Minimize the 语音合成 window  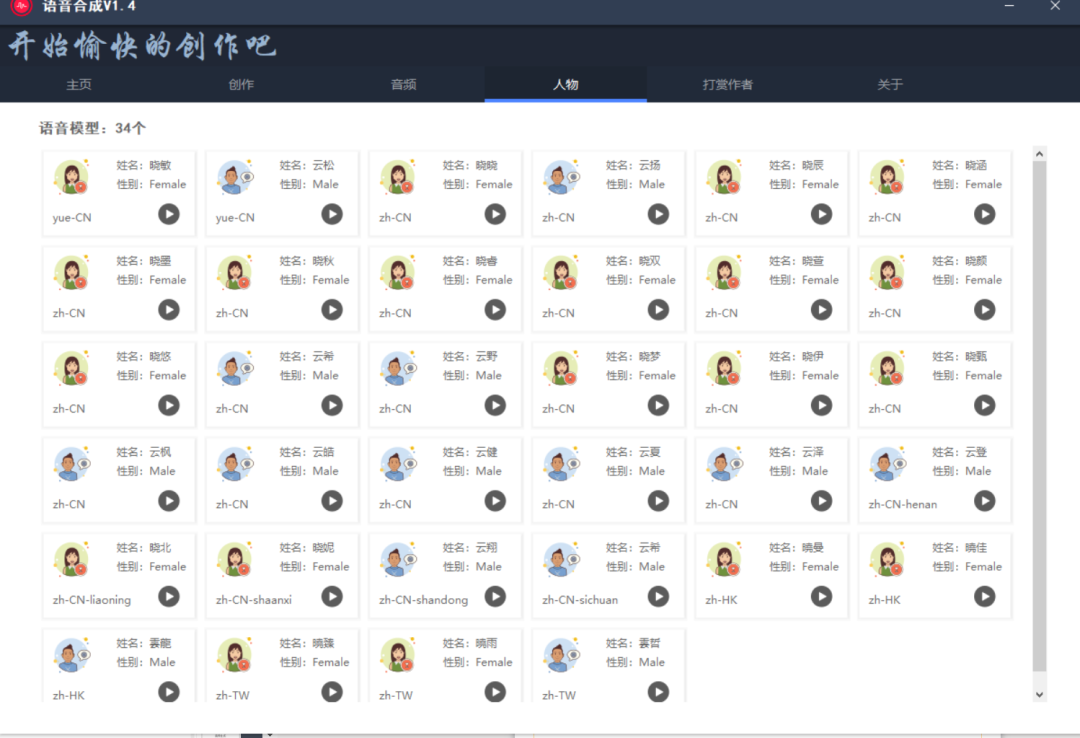(x=1009, y=6)
